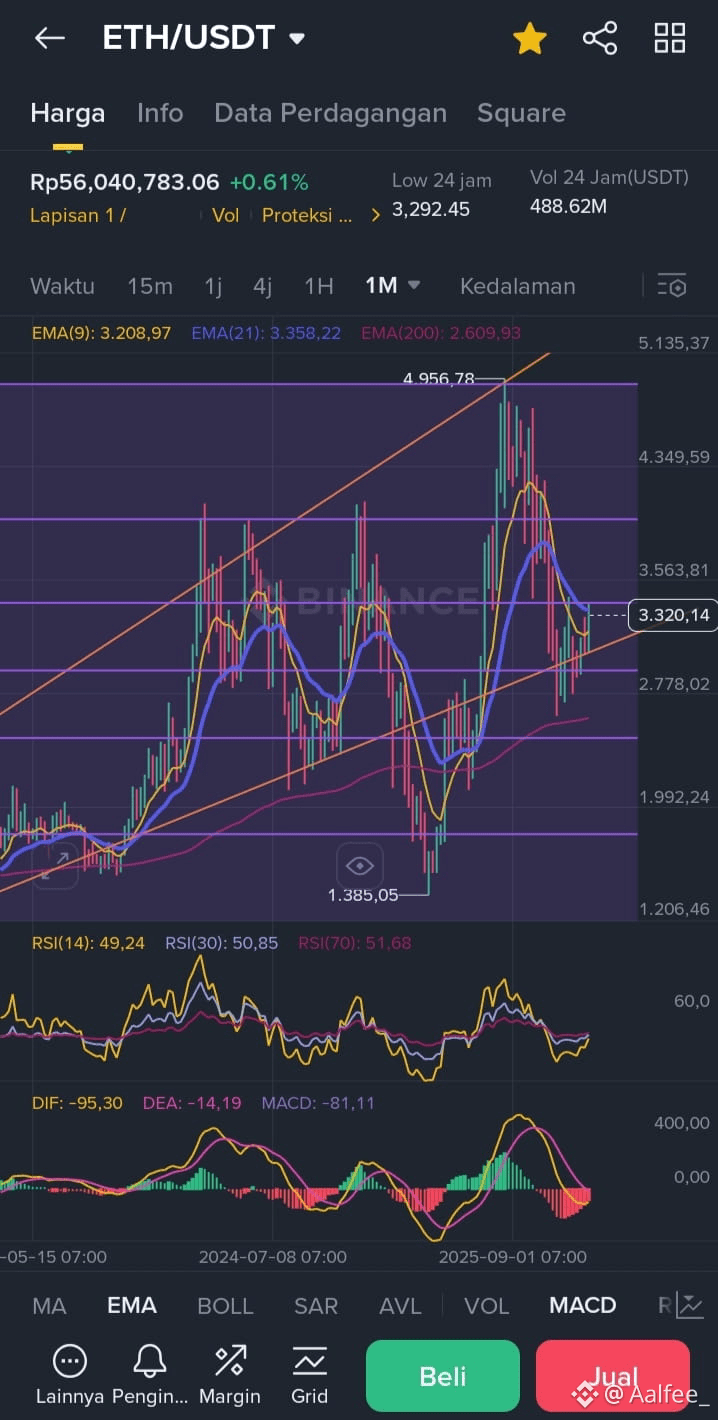This screenshot has height=1420, width=718.
Task: Select the 1H timeframe
Action: point(318,286)
